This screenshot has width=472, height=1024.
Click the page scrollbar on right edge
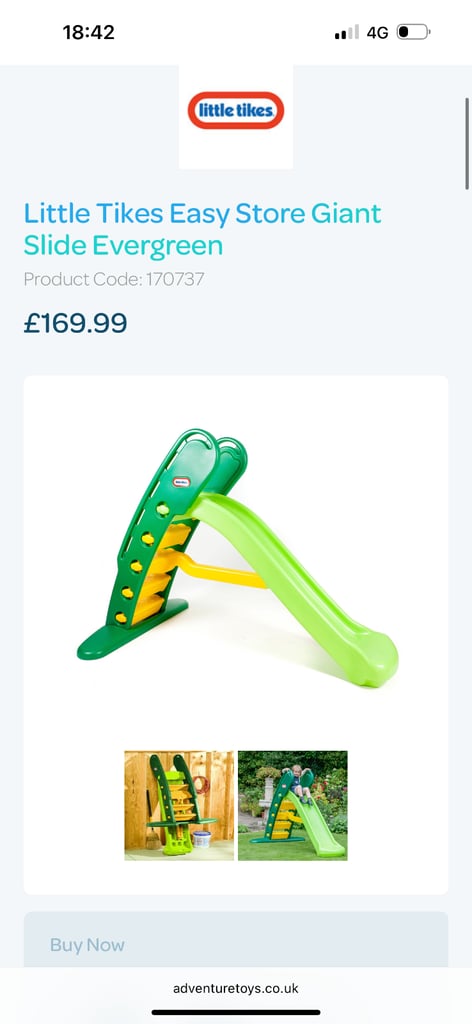coord(467,143)
